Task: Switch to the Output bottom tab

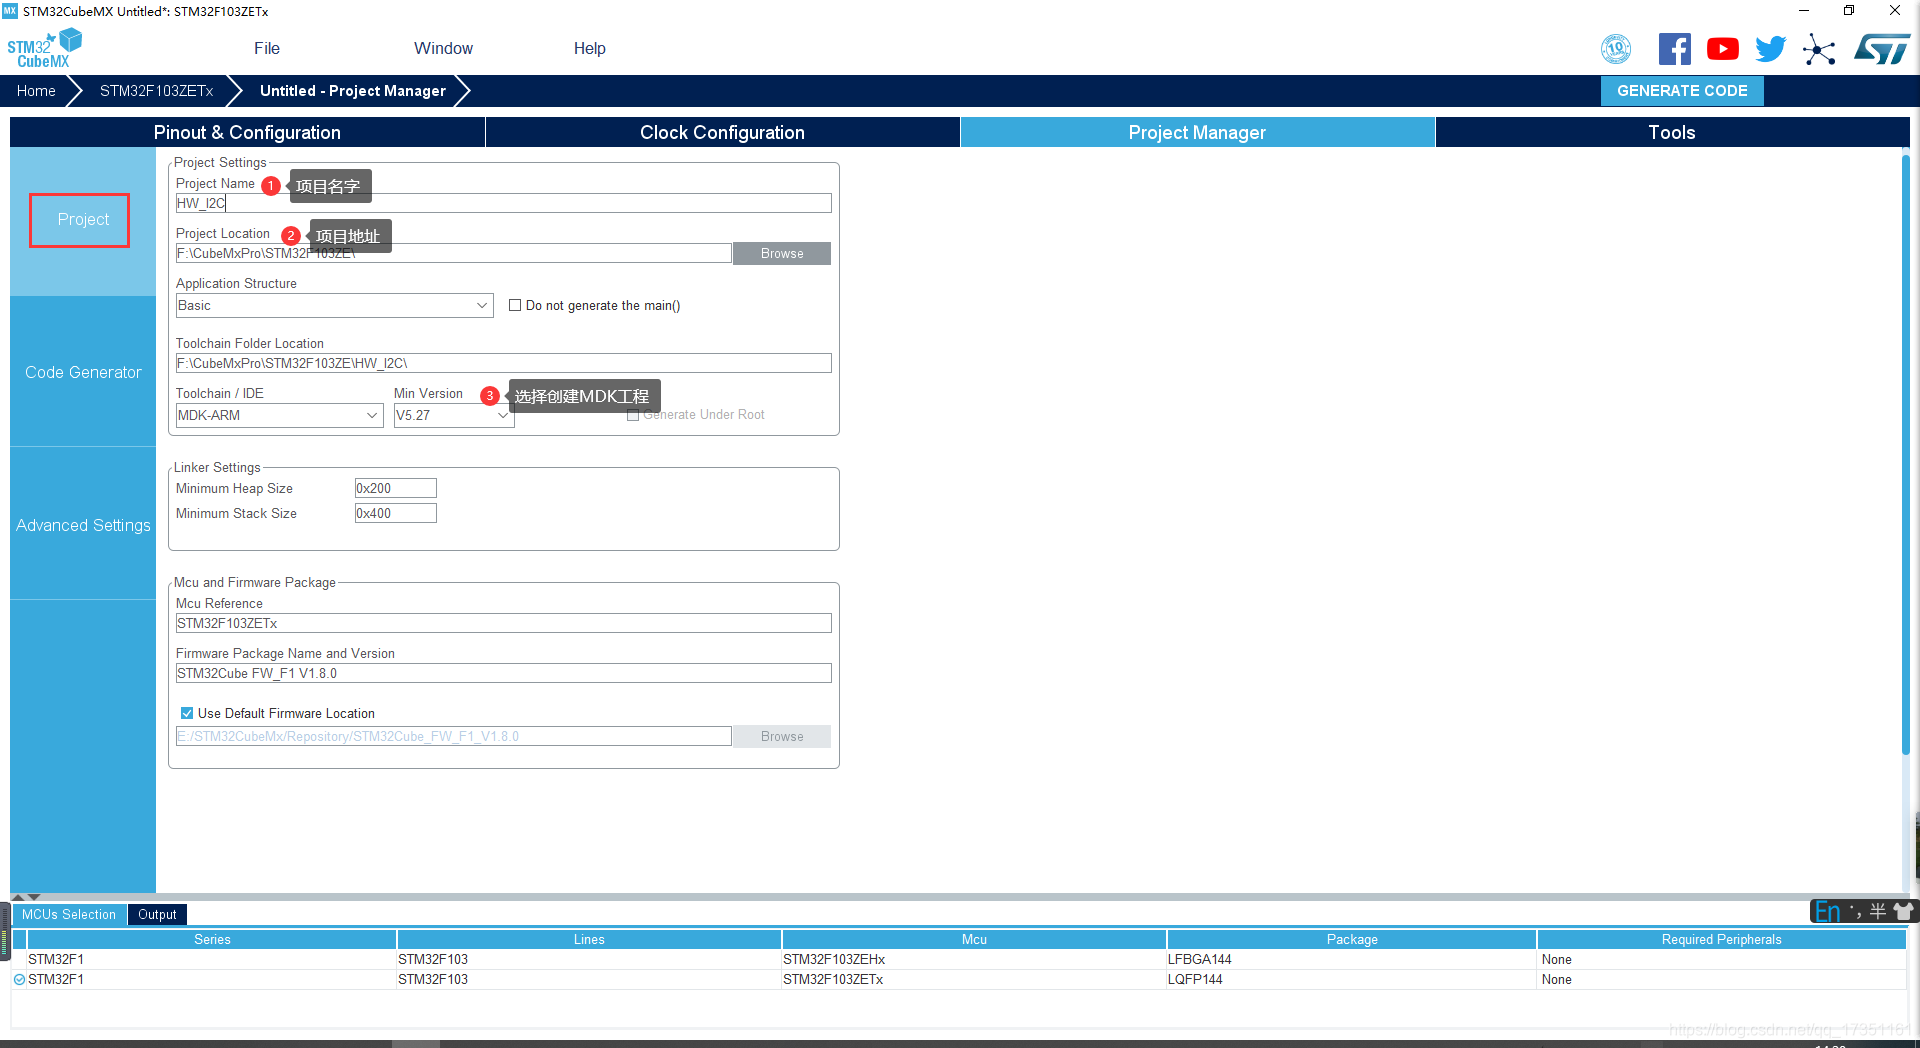Action: 157,914
